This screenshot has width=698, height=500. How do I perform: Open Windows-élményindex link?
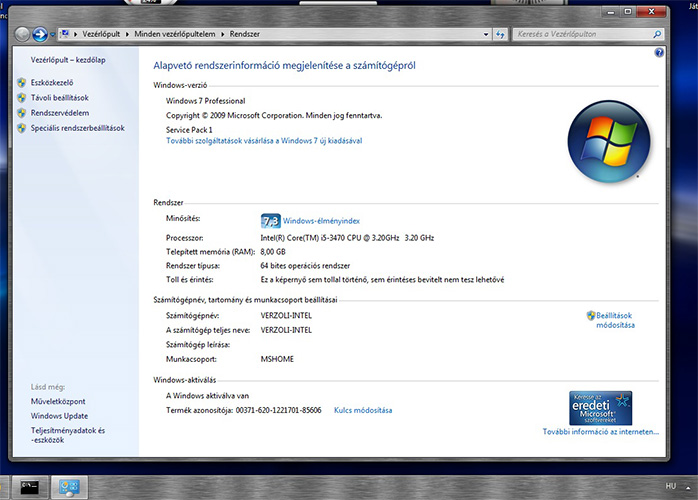point(321,221)
